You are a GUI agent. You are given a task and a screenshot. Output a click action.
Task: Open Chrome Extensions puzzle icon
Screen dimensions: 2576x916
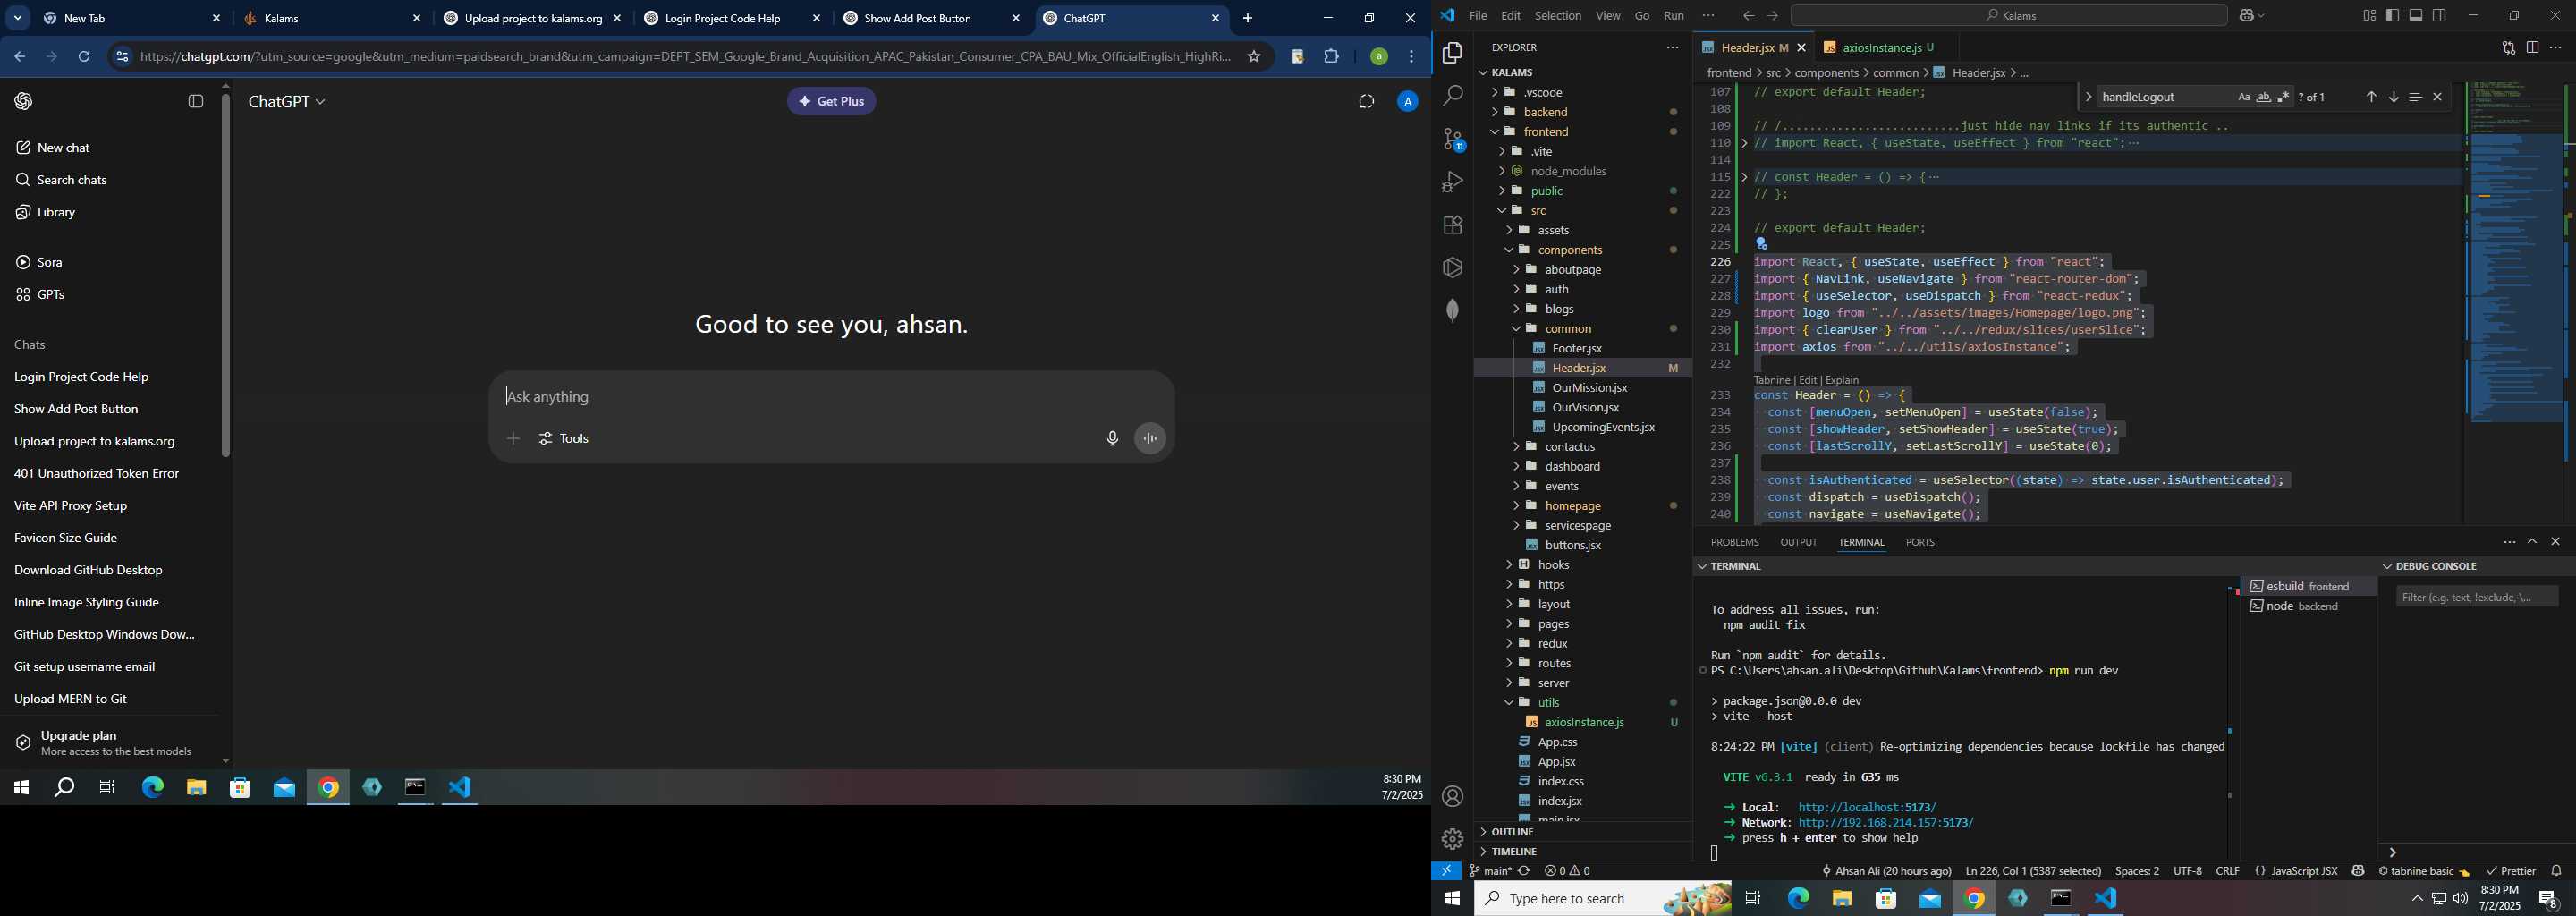click(x=1331, y=57)
